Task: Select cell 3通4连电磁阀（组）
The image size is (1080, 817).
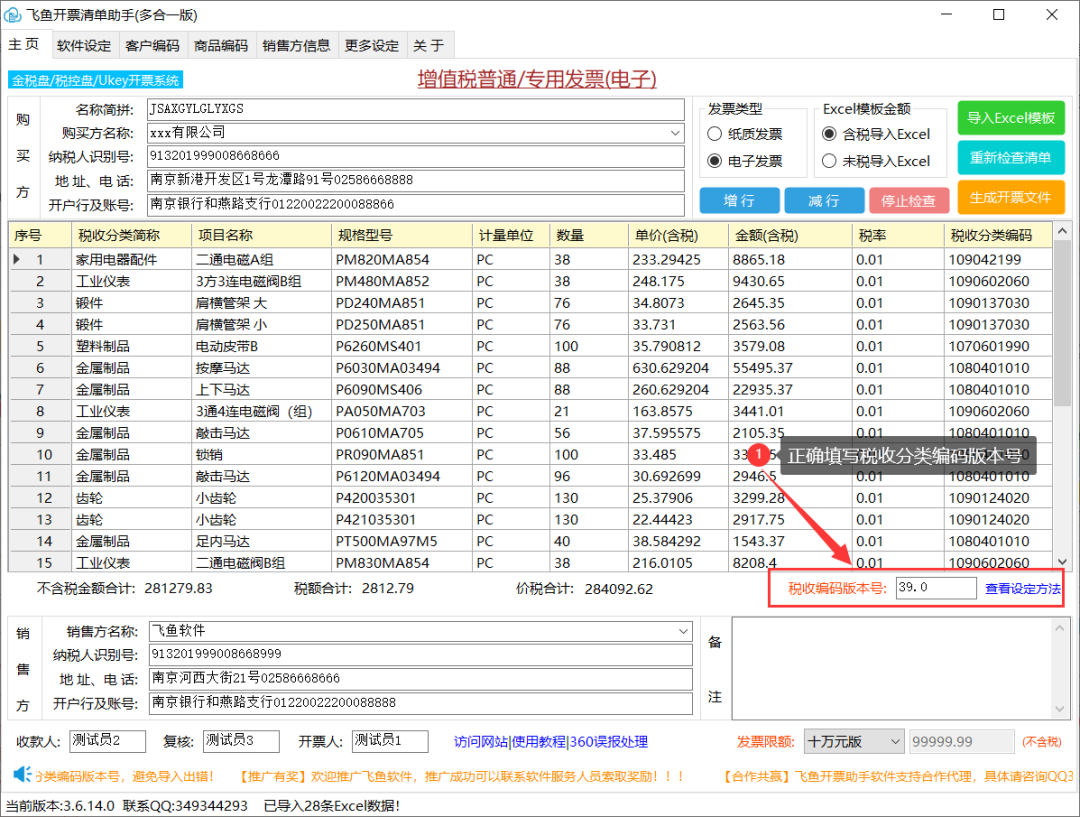Action: [x=262, y=411]
